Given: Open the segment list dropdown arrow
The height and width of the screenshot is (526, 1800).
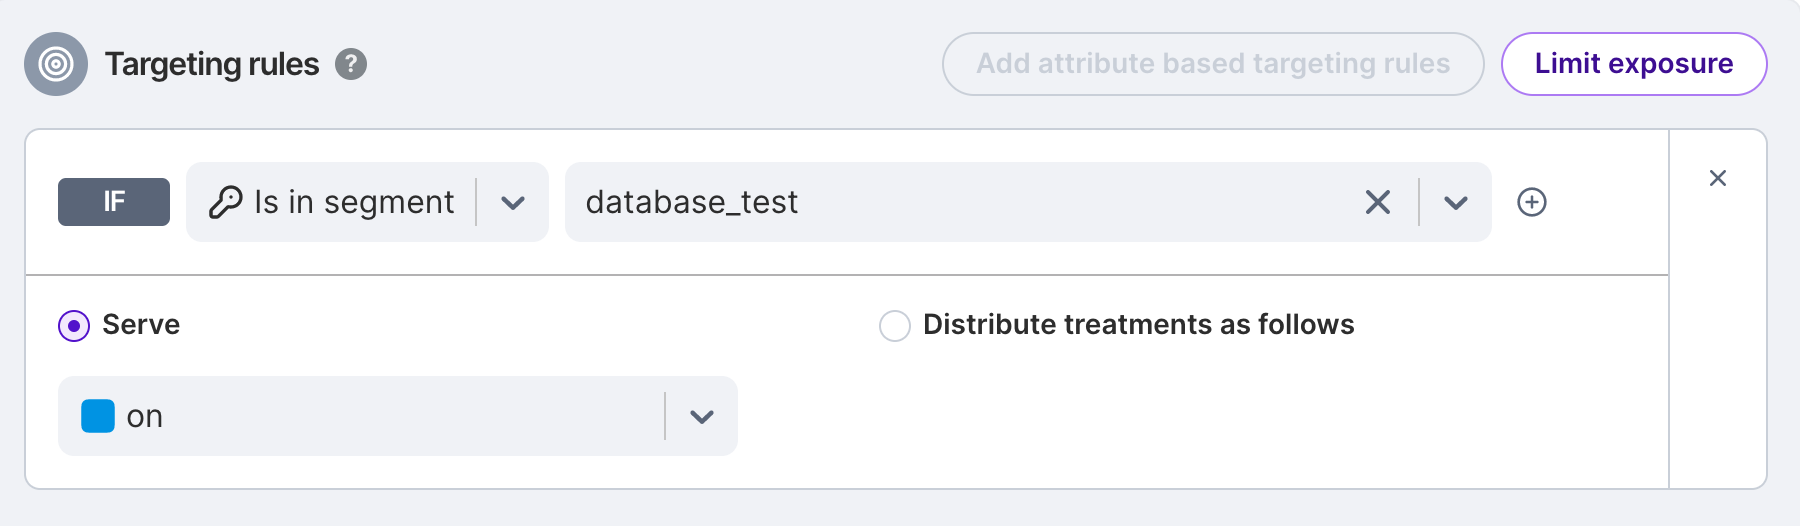Looking at the screenshot, I should pos(1455,203).
